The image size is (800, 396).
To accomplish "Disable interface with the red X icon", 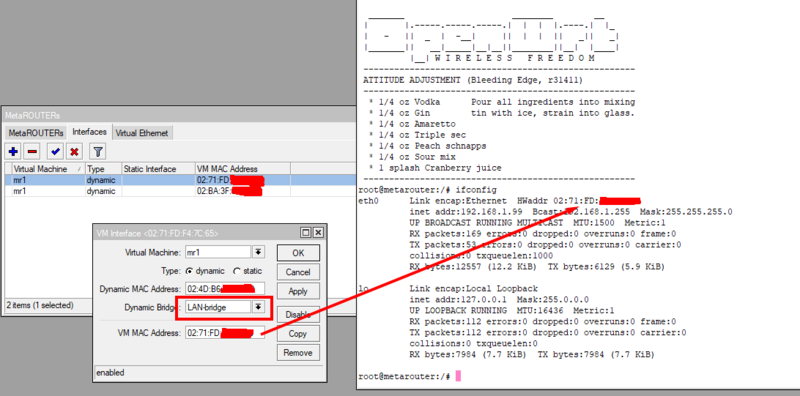I will tap(74, 152).
